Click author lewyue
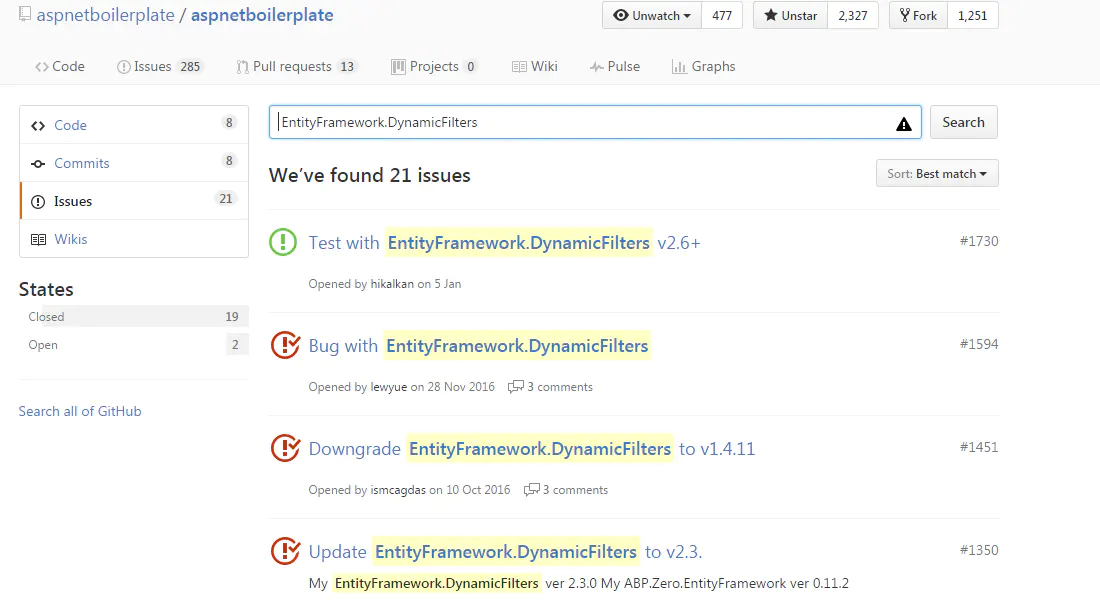The height and width of the screenshot is (604, 1100). click(x=389, y=387)
